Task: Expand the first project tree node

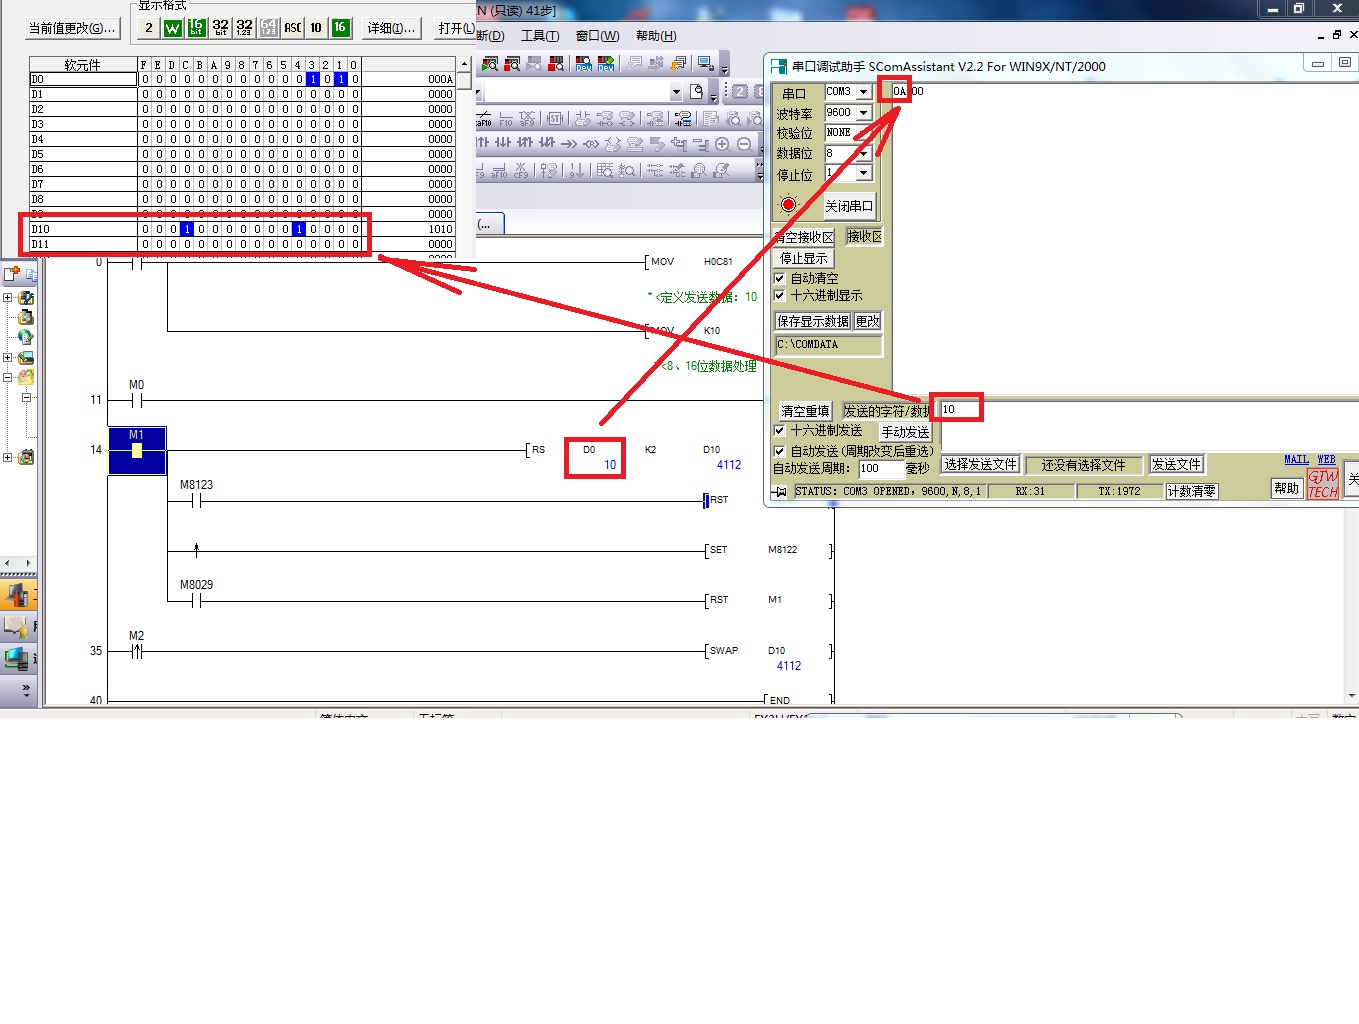Action: [x=8, y=298]
